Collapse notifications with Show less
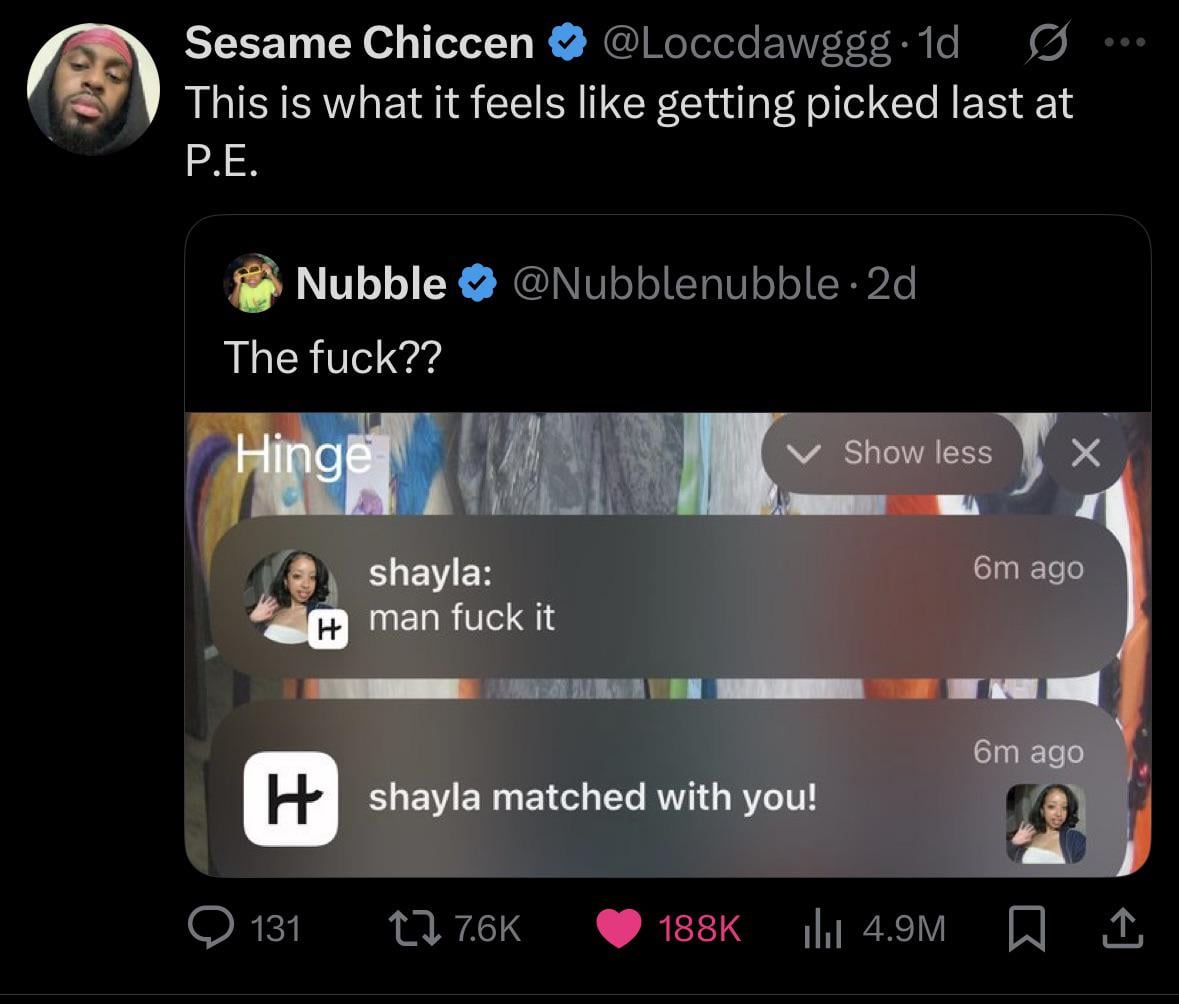1179x1004 pixels. point(892,453)
